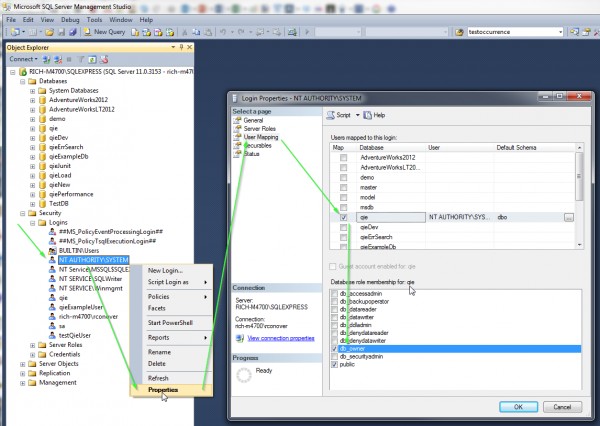Click the Connect Object Explorer icon

pyautogui.click(x=46, y=59)
